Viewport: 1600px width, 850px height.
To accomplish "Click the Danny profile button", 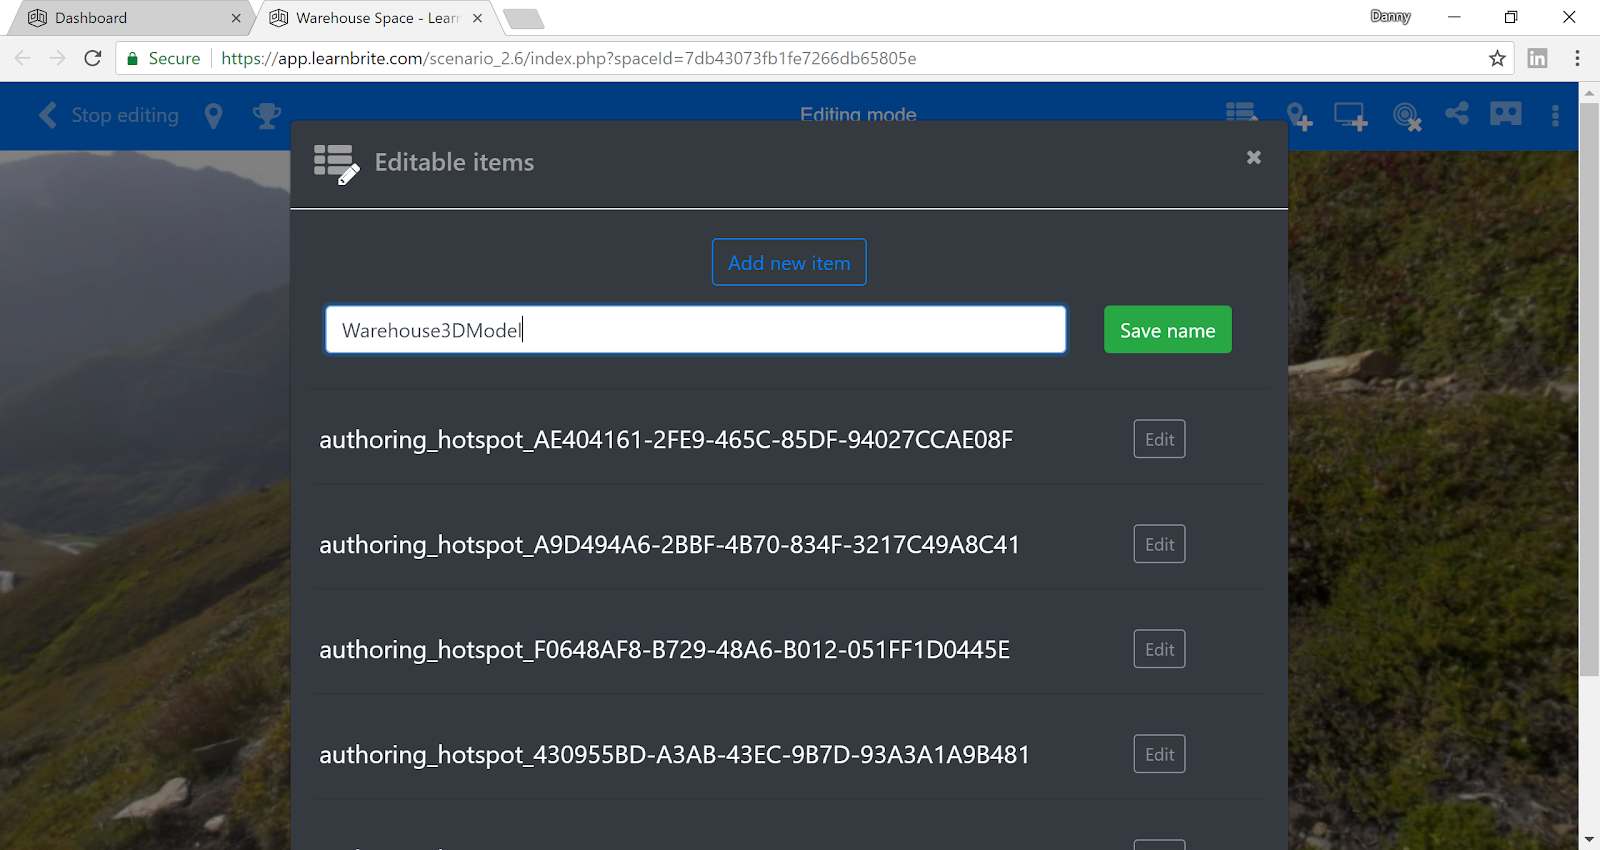I will click(x=1390, y=16).
